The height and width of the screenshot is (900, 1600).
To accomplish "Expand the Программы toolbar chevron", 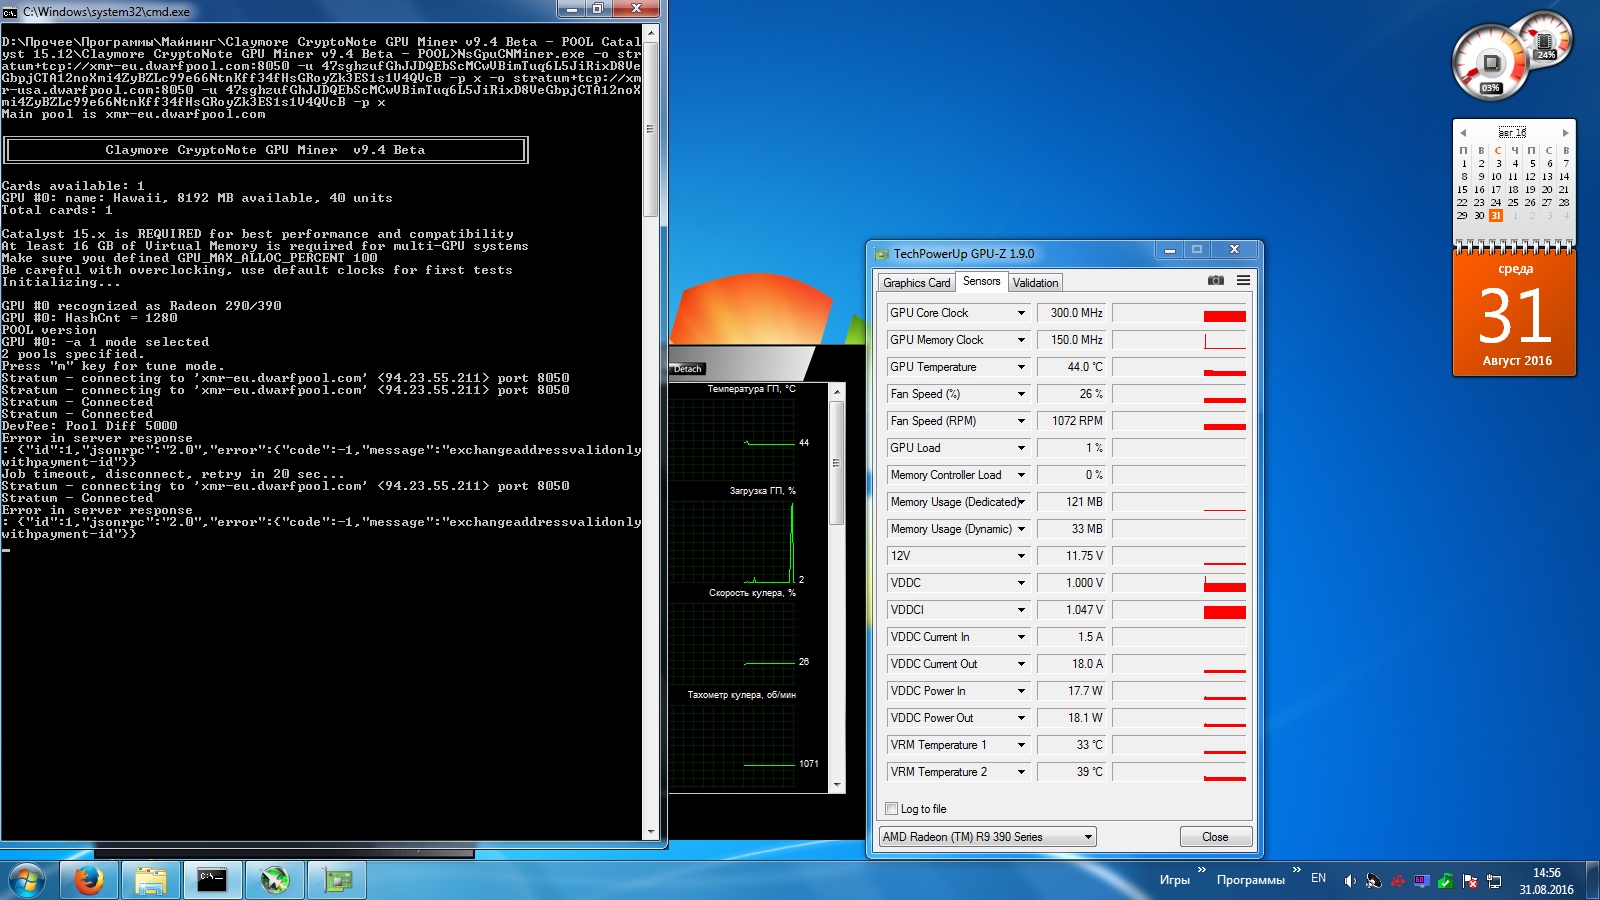I will (1297, 870).
